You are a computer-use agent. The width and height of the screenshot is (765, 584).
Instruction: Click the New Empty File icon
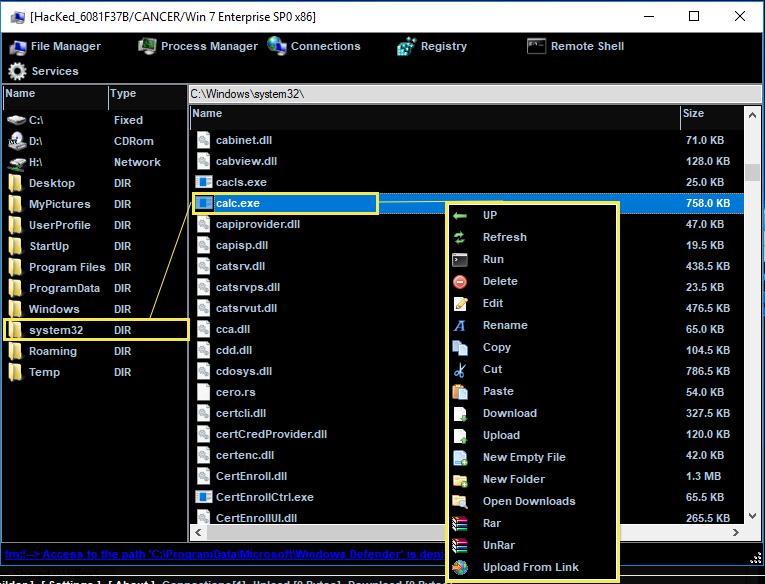(x=460, y=458)
